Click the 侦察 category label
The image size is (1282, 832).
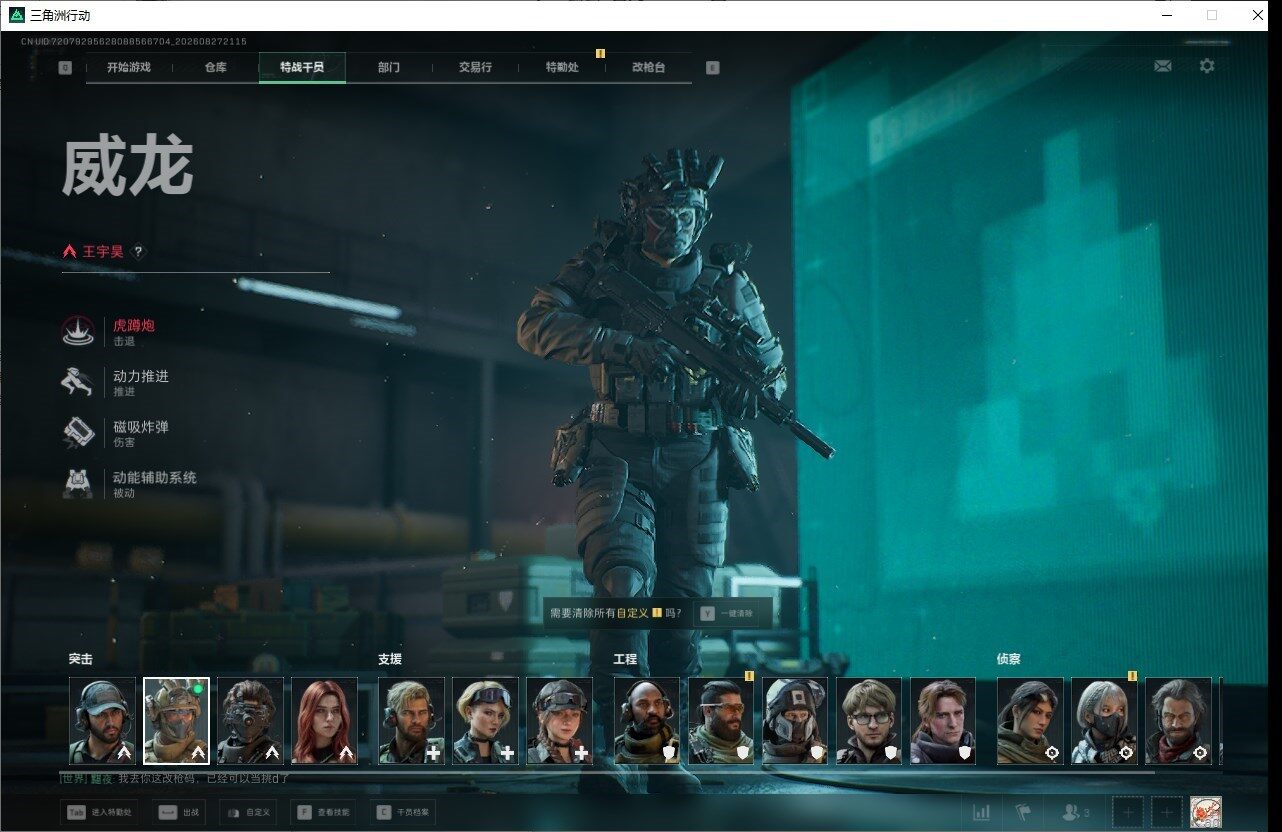click(1009, 659)
